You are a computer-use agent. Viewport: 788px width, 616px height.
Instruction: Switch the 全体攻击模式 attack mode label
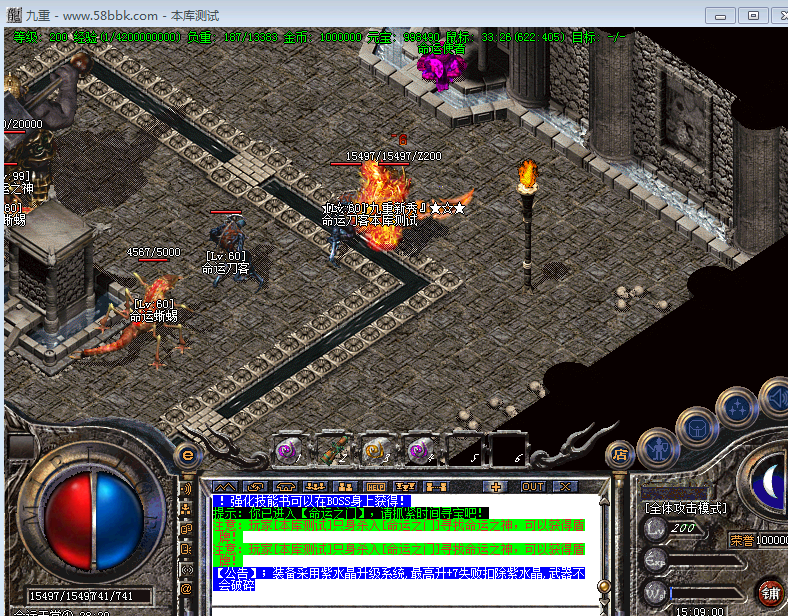coord(686,508)
